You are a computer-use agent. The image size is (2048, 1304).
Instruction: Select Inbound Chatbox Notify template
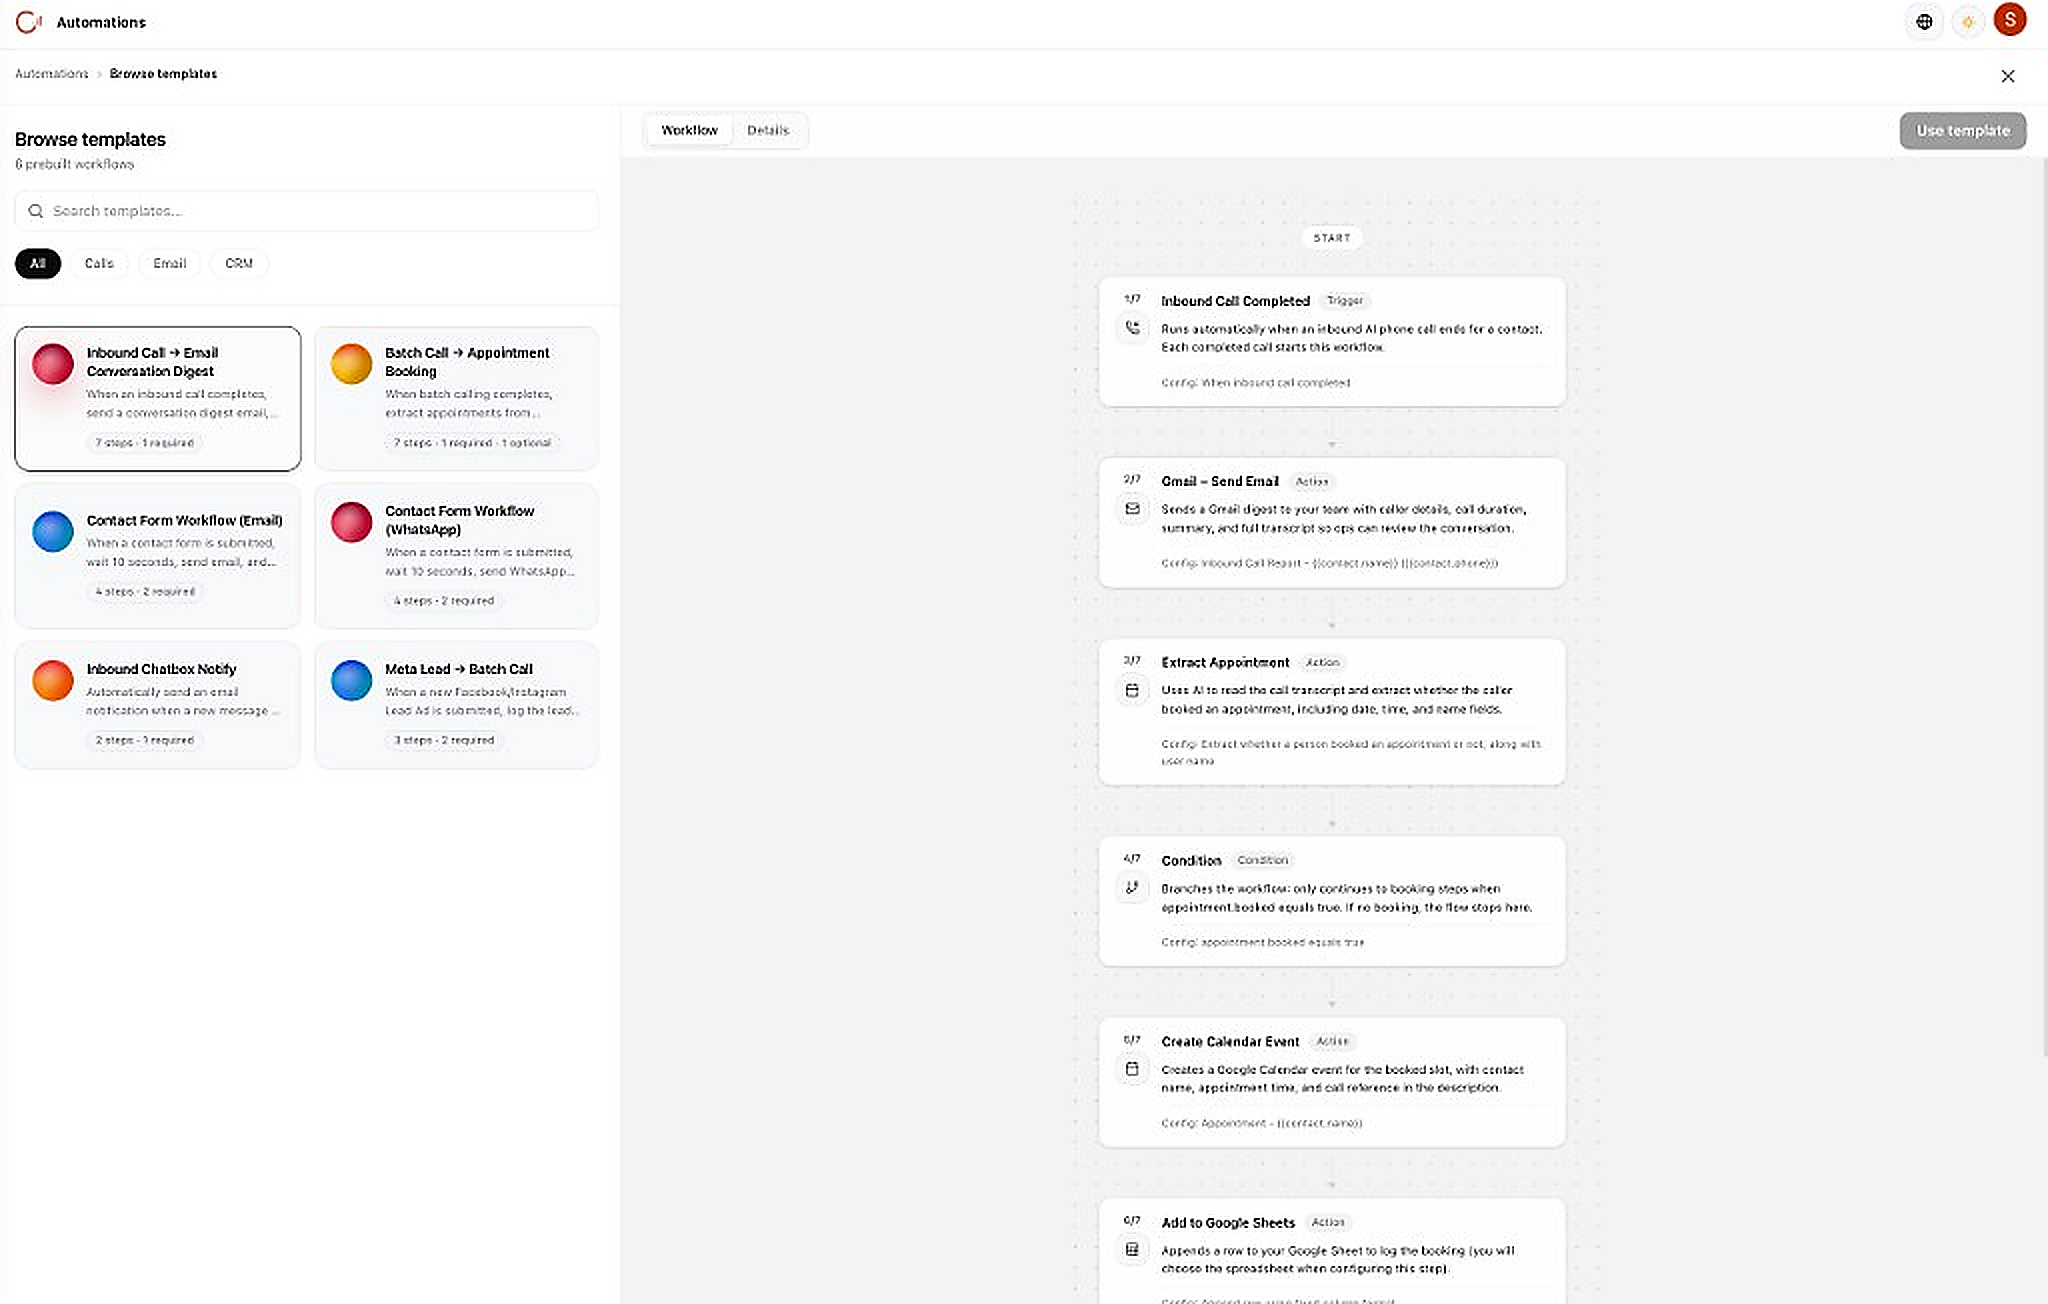pos(158,705)
